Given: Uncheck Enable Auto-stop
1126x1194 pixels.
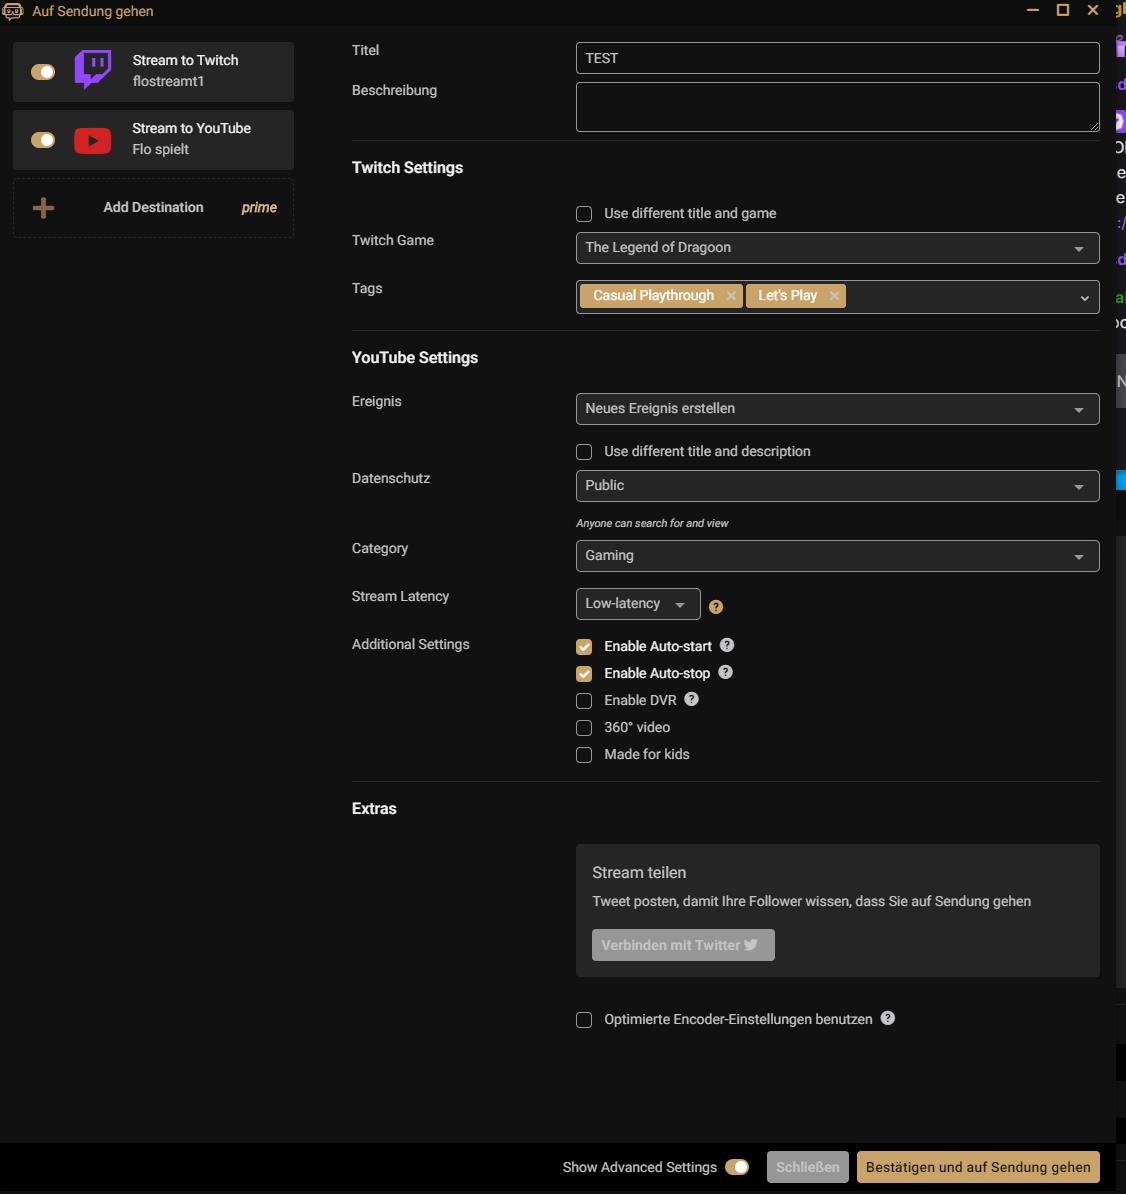Looking at the screenshot, I should click(584, 674).
